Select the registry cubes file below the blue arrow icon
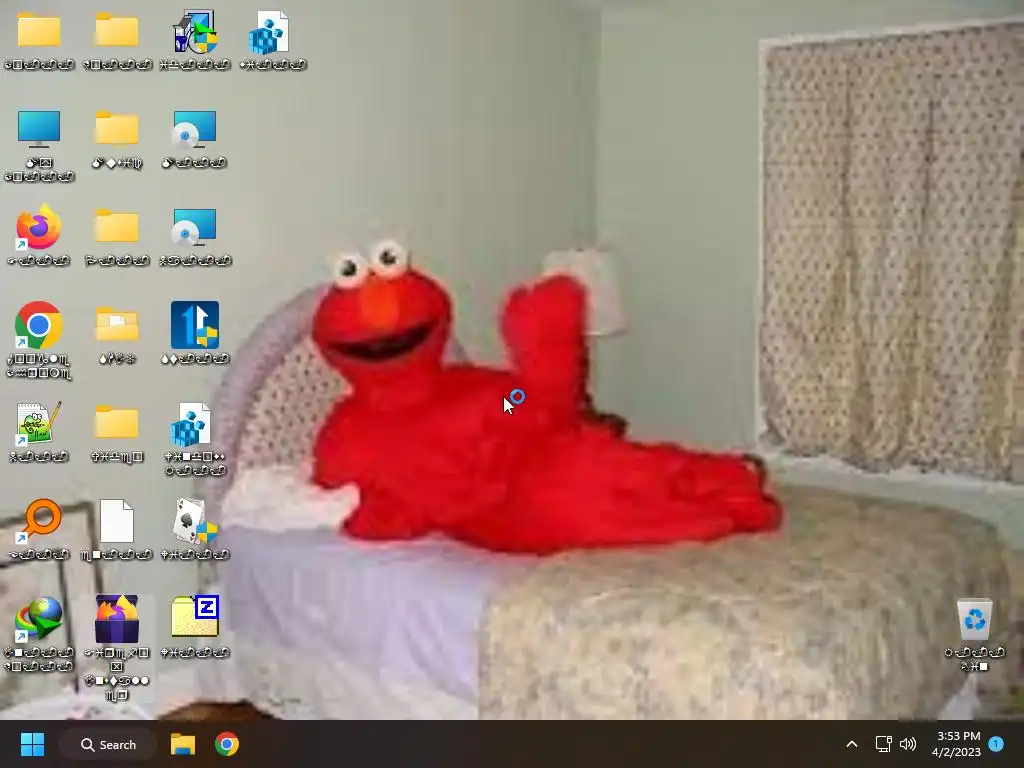Screen dimensions: 1024x768 point(191,424)
